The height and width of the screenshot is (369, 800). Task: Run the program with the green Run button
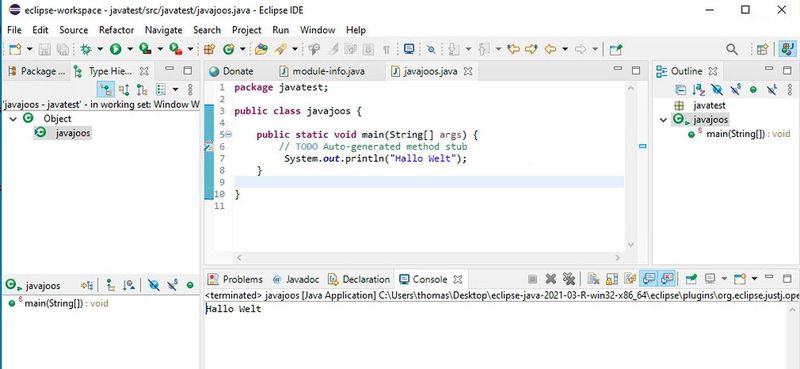coord(115,49)
